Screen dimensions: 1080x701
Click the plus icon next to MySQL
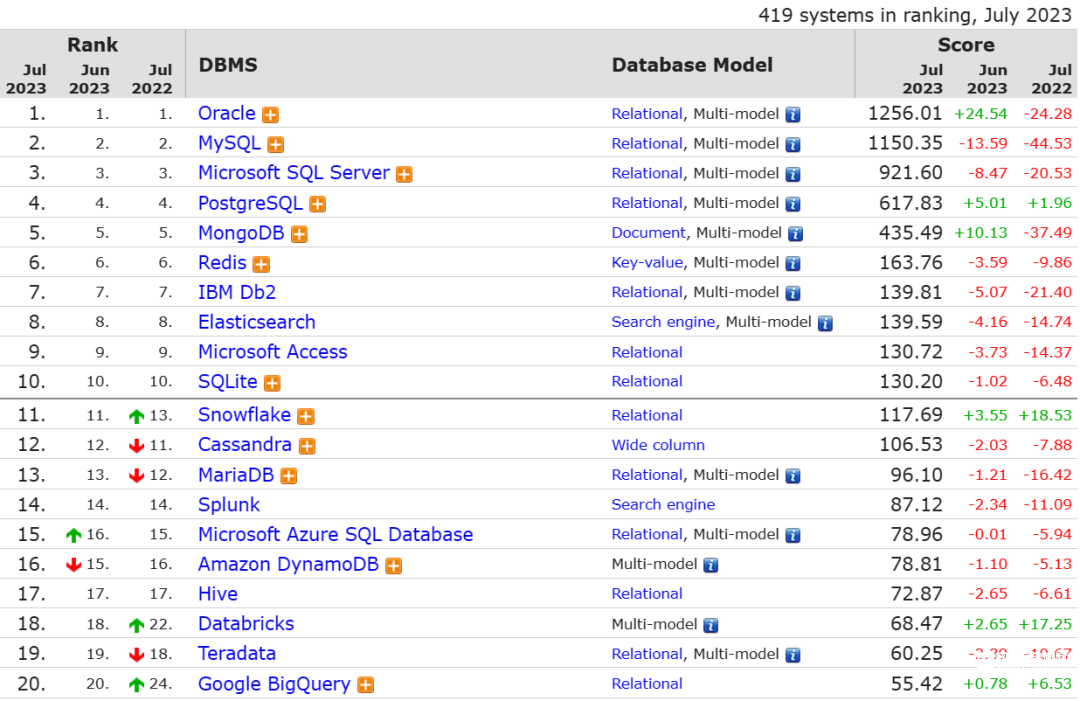pyautogui.click(x=275, y=145)
